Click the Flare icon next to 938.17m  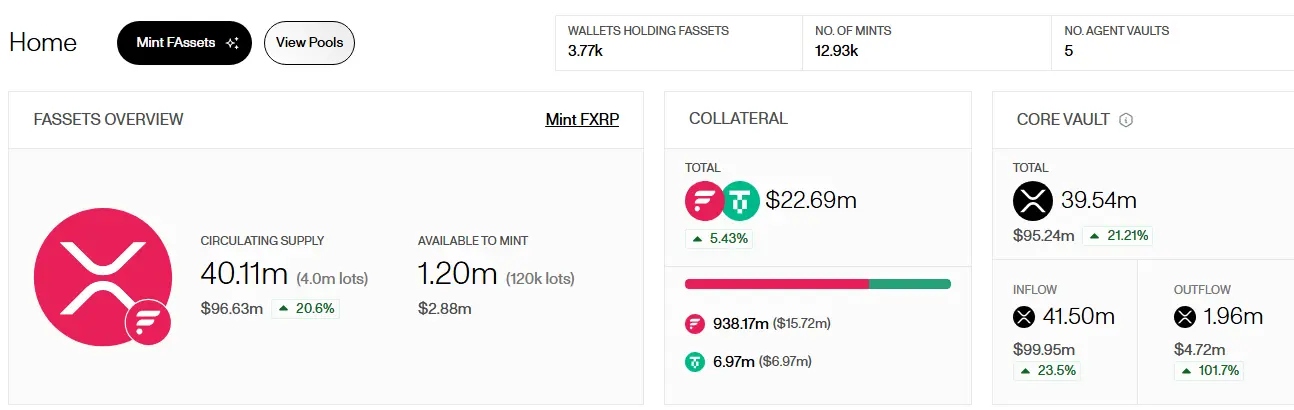click(695, 324)
